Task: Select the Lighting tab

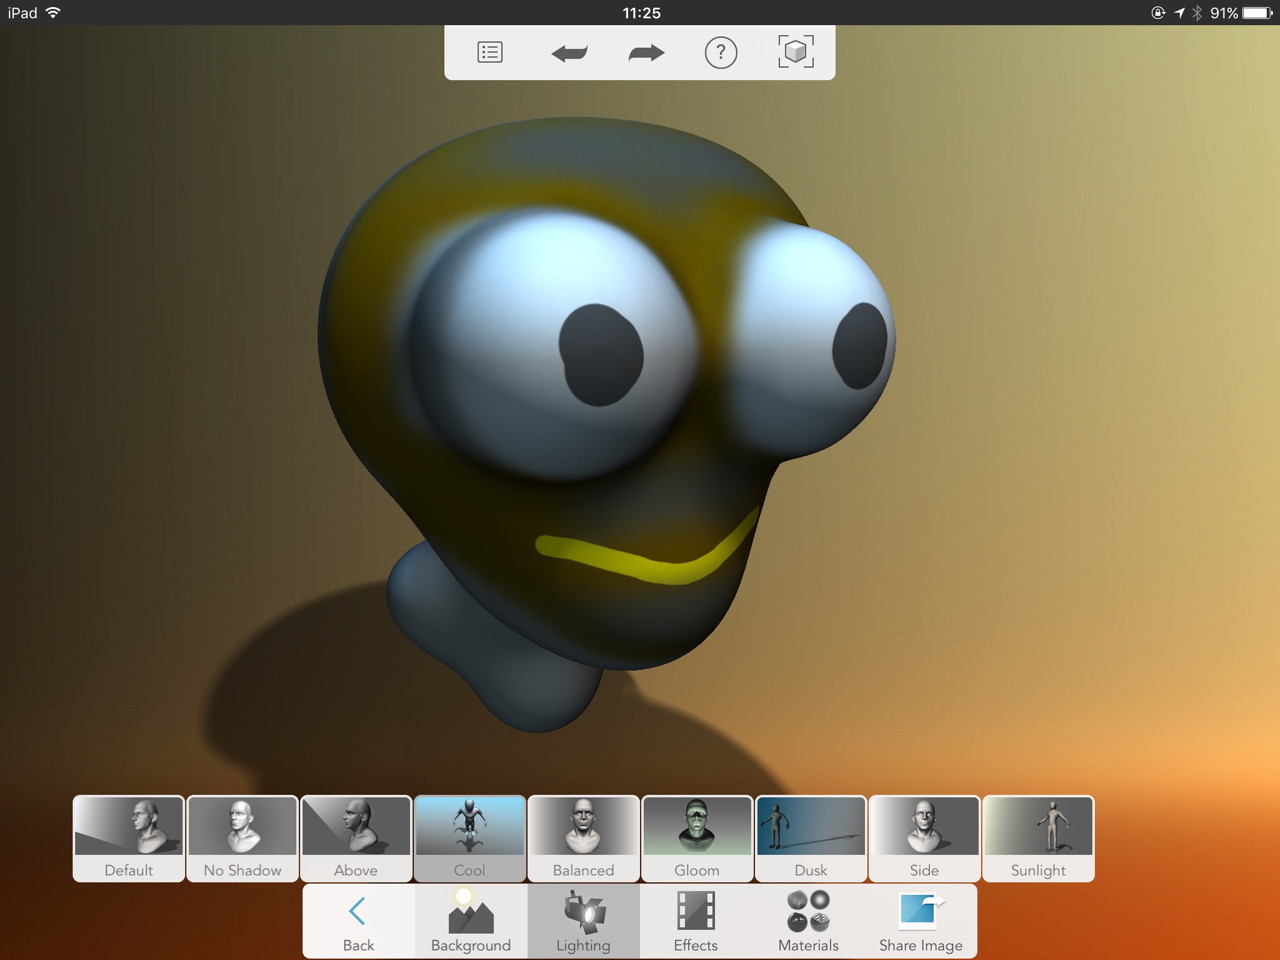Action: pyautogui.click(x=583, y=921)
